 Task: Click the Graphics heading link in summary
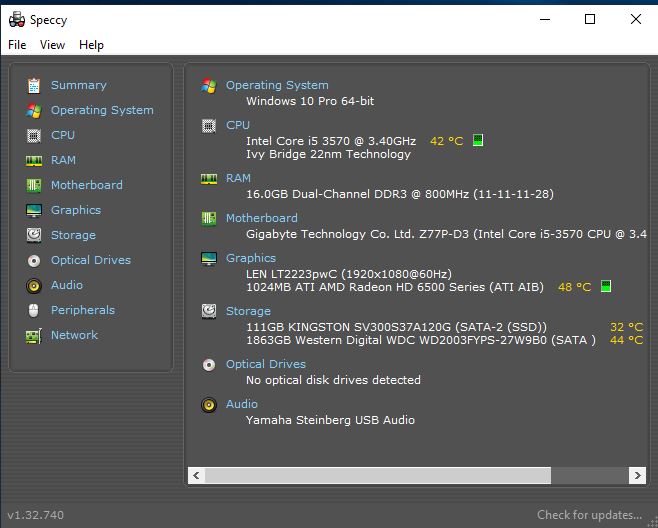point(251,258)
